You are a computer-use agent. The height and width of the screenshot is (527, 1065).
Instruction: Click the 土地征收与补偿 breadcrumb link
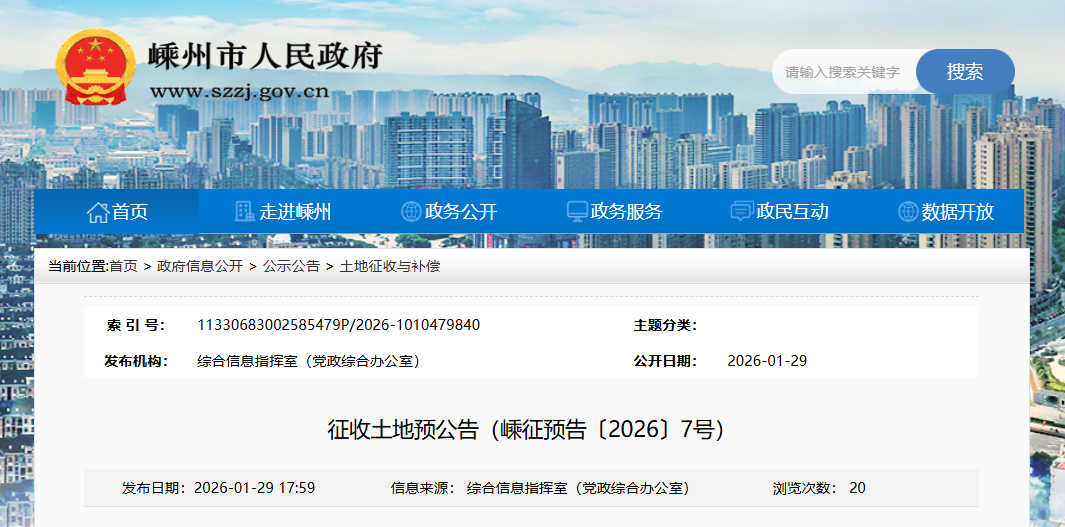390,266
